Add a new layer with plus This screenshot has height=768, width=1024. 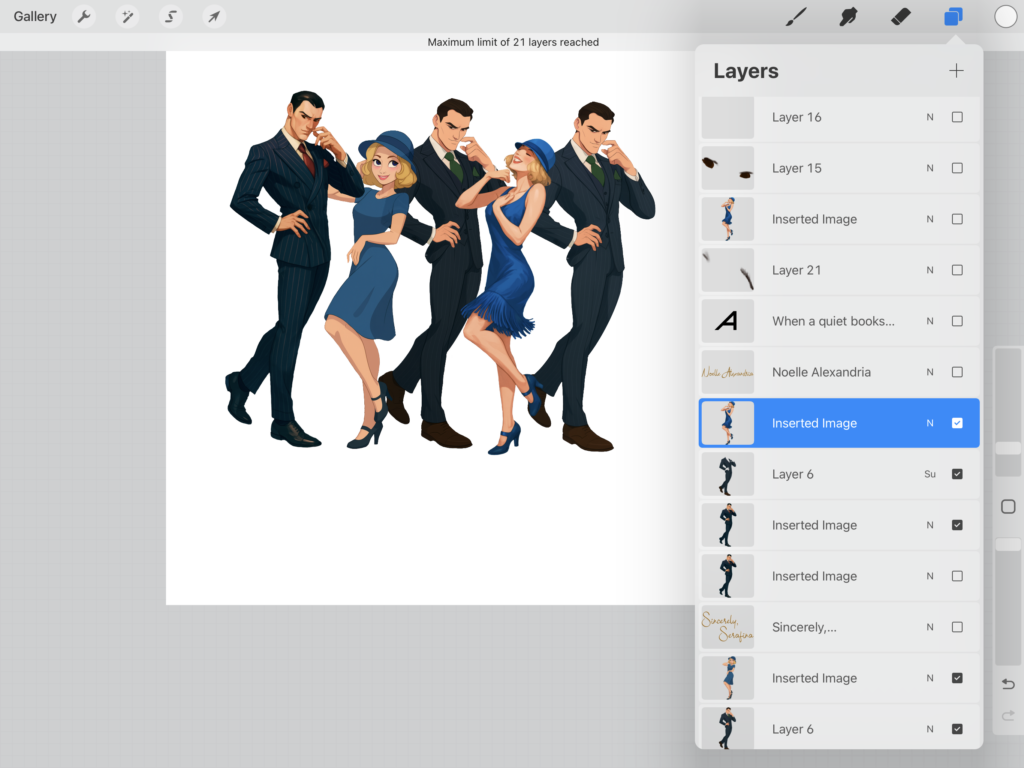(956, 71)
